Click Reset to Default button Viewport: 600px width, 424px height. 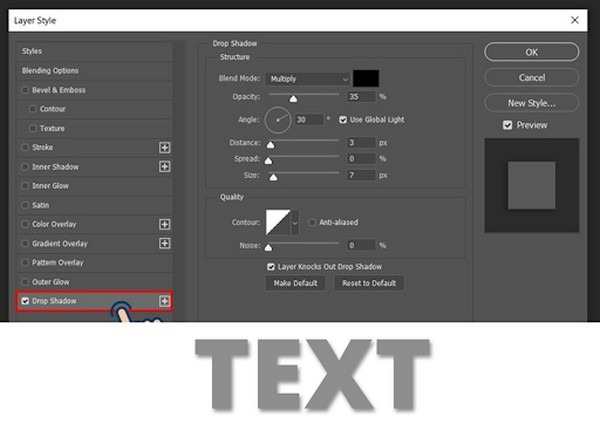click(369, 283)
